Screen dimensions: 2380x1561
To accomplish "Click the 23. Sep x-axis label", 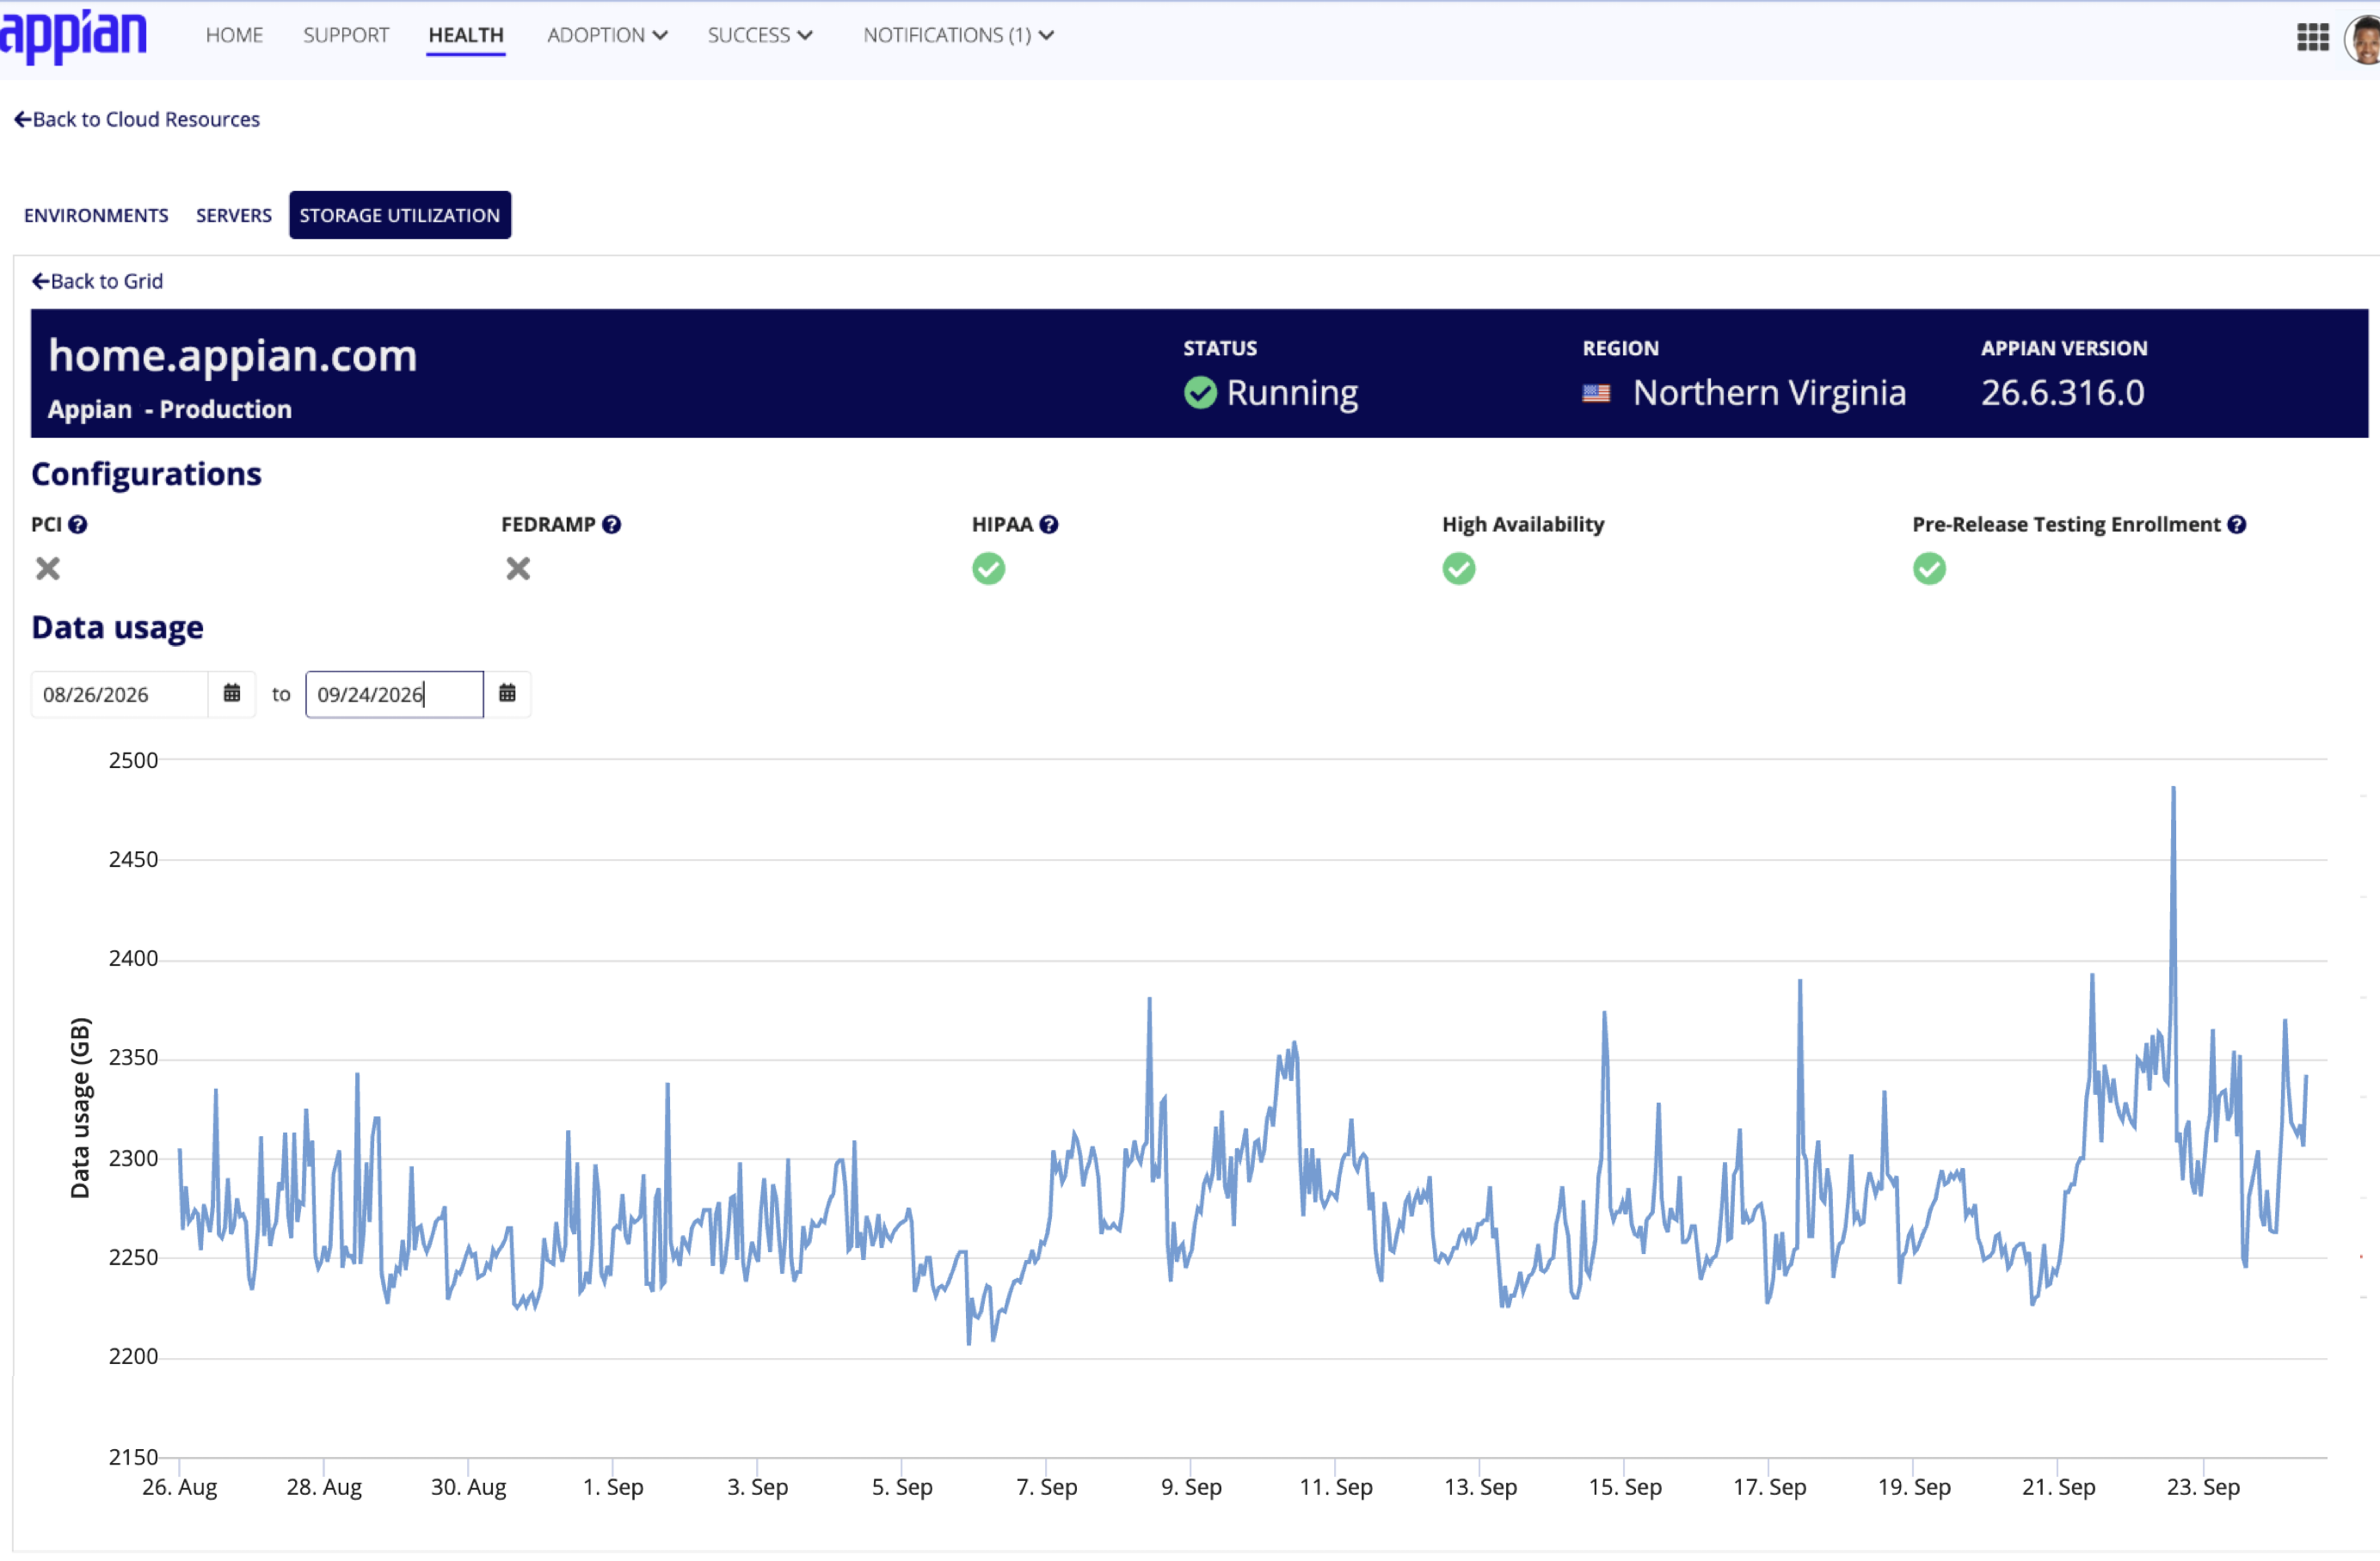I will pos(2203,1487).
